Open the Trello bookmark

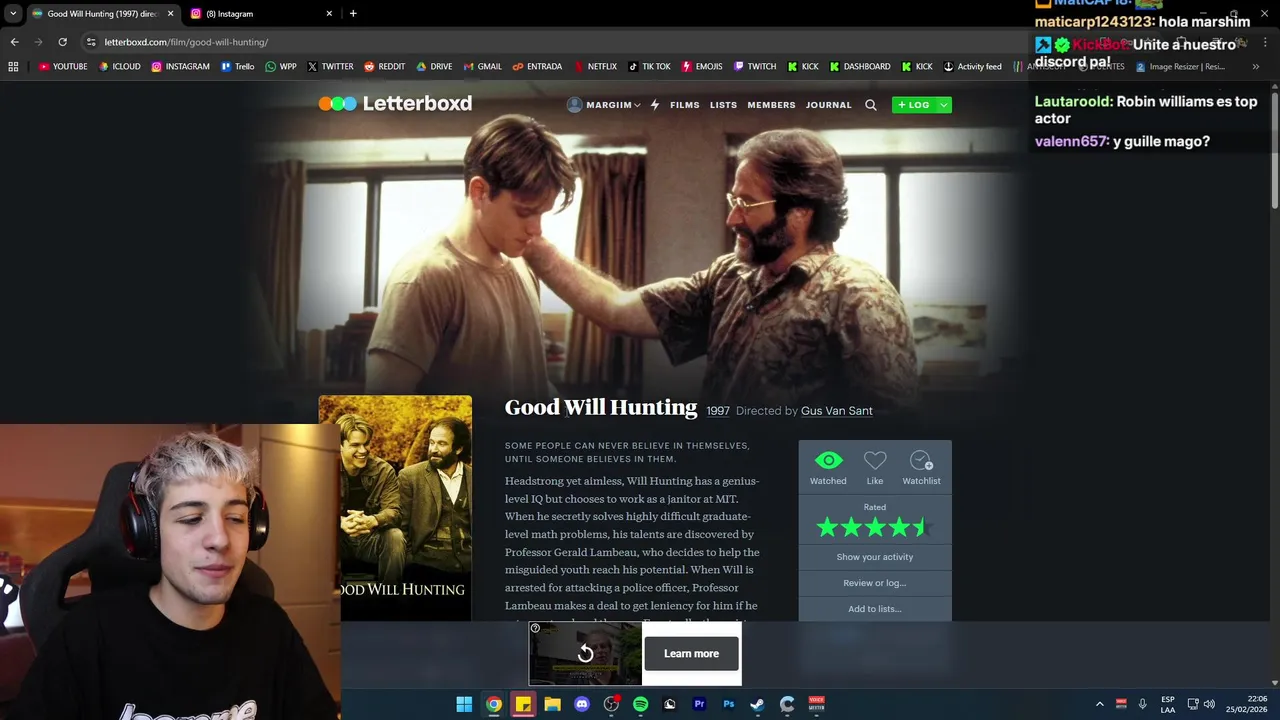(237, 67)
